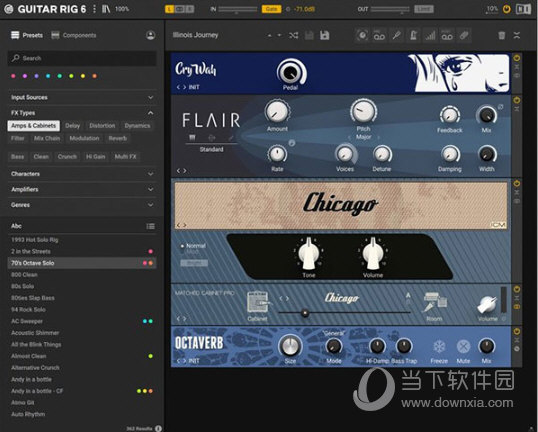
Task: Click the window layout icon at top right
Action: [x=524, y=9]
